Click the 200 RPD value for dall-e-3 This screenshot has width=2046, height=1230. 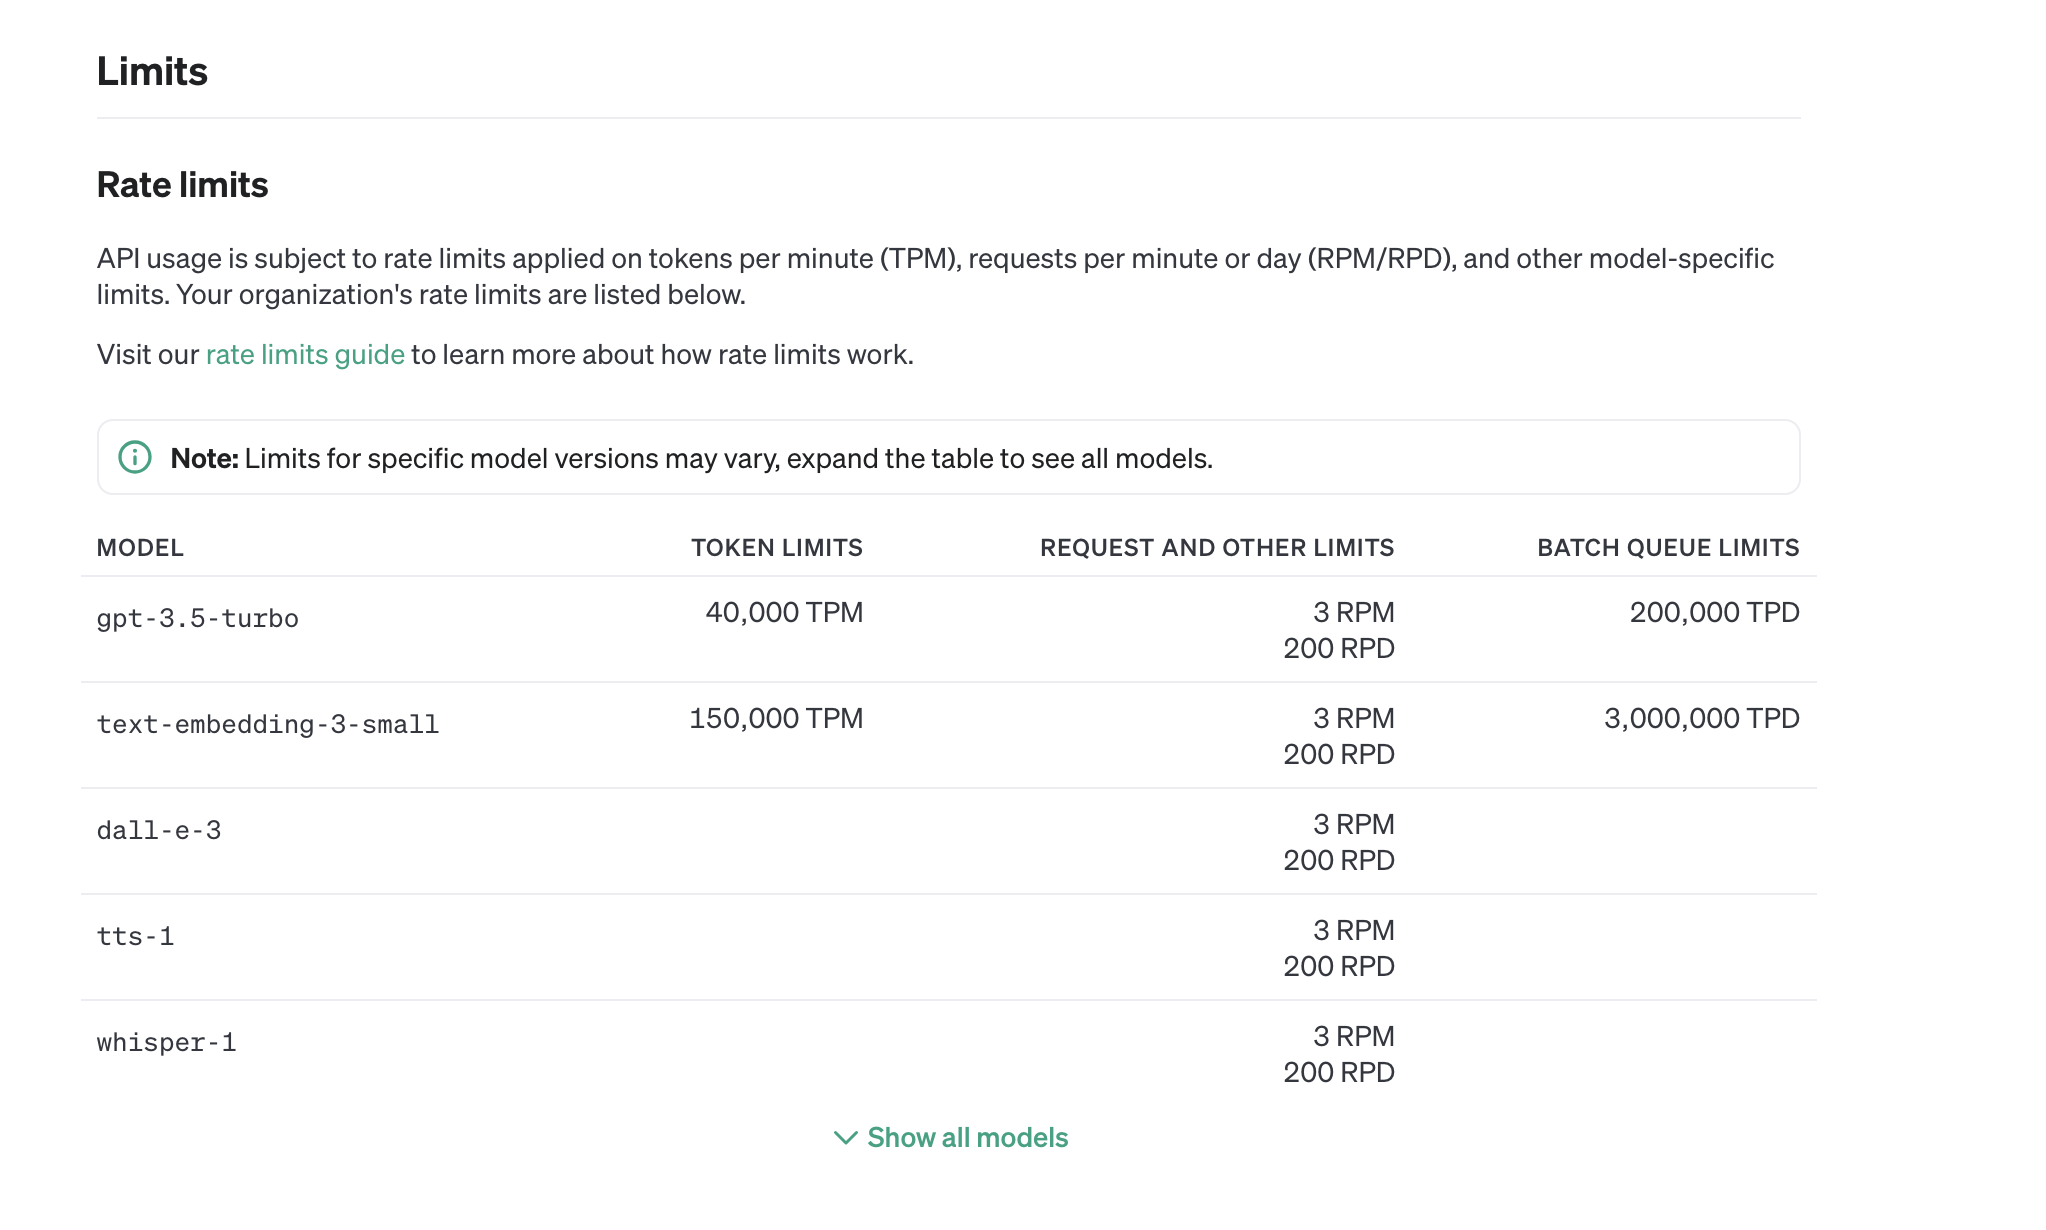[x=1339, y=860]
